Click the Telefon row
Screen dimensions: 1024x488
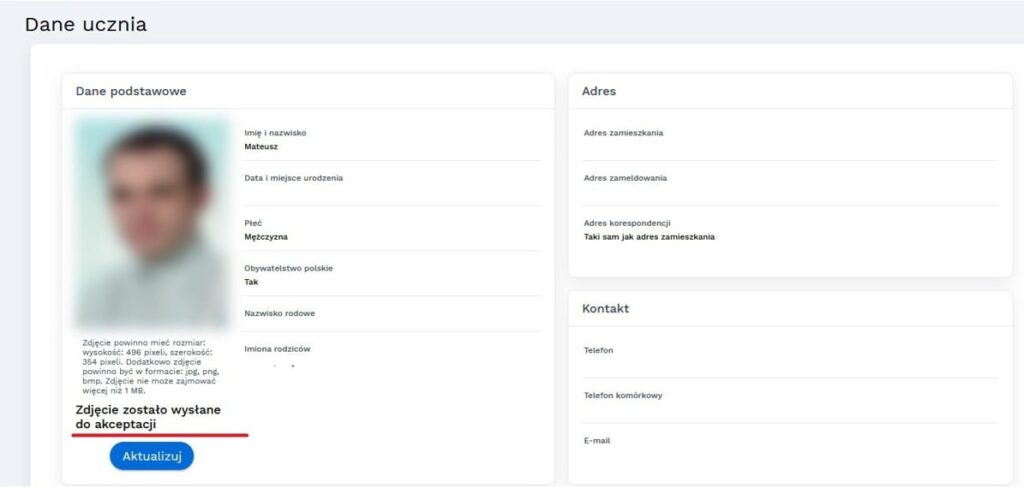point(790,356)
